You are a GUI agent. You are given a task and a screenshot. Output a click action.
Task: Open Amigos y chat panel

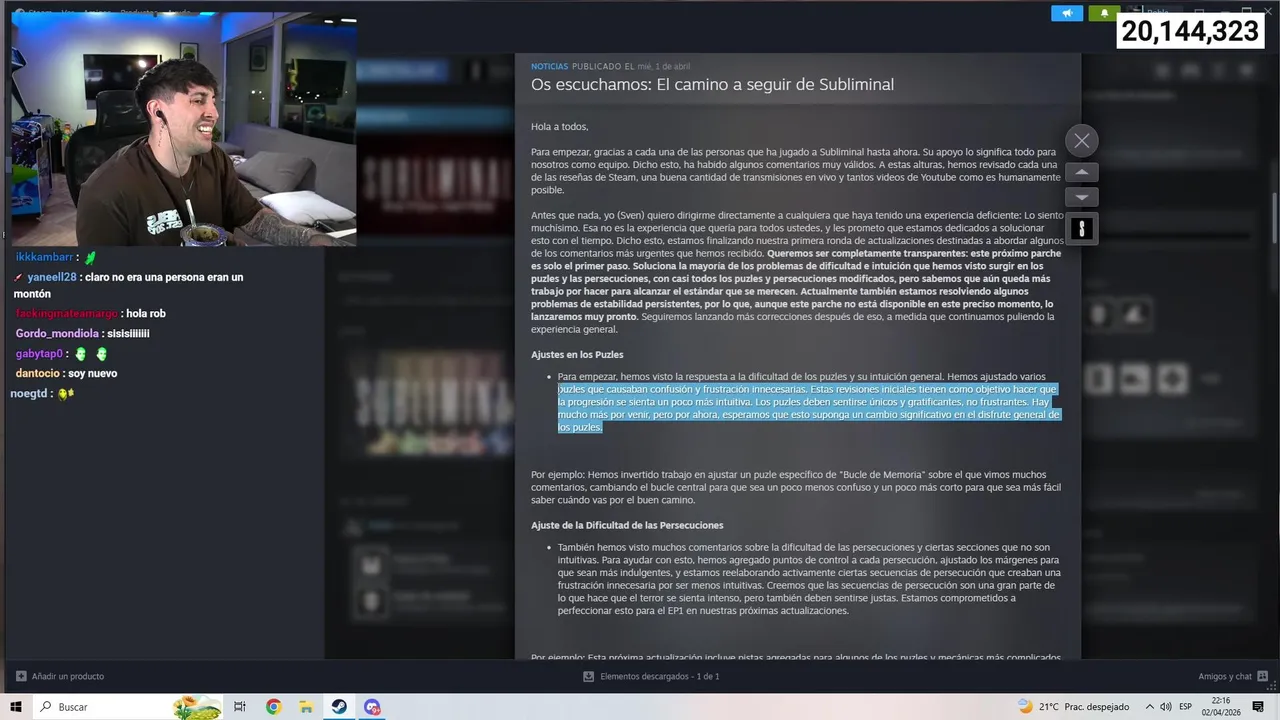point(1233,676)
